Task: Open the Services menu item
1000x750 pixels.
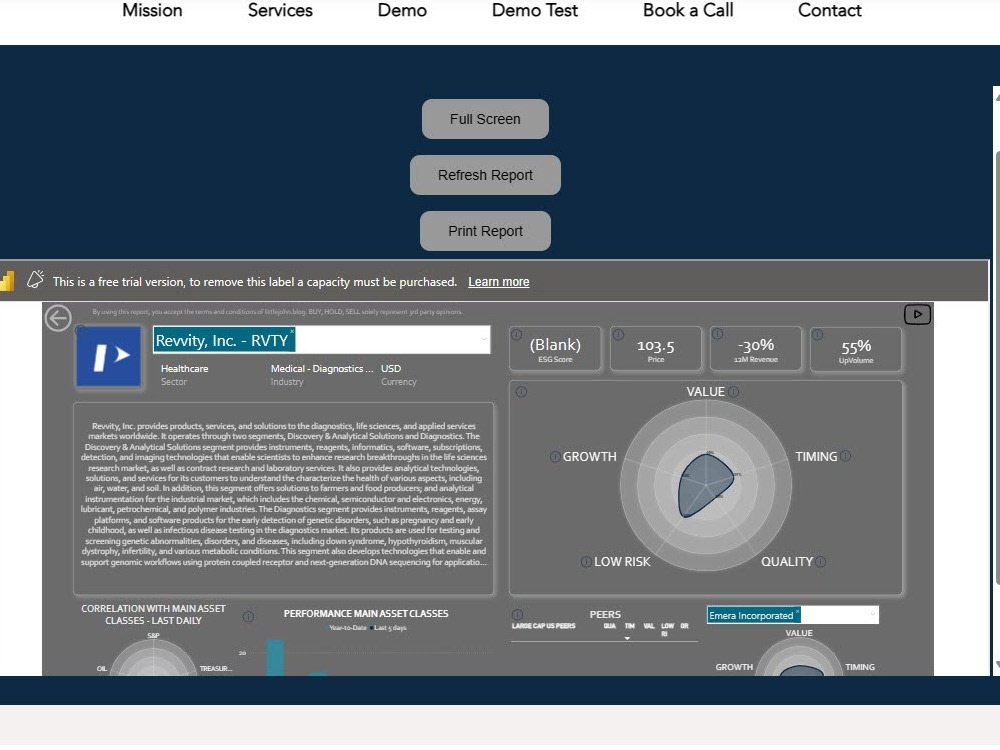Action: pos(280,10)
